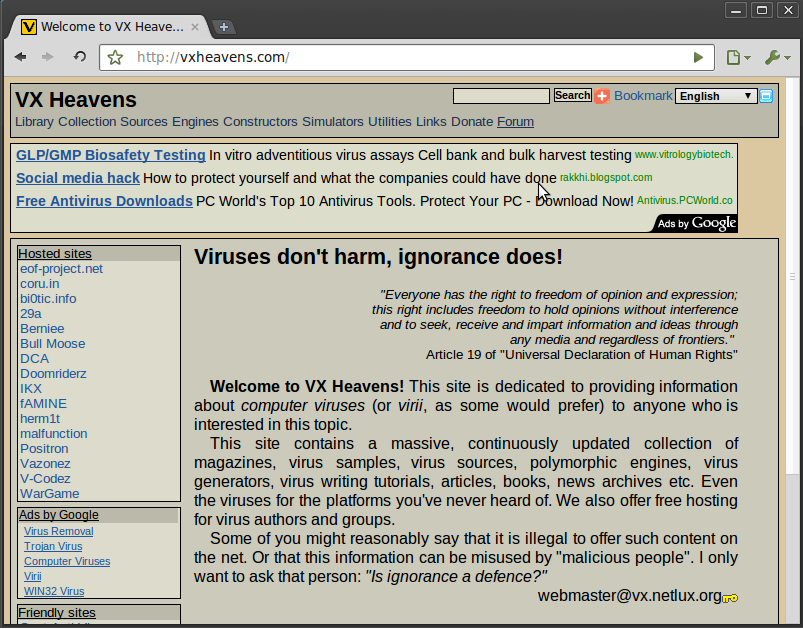
Task: Open the wrench settings menu
Action: 777,57
